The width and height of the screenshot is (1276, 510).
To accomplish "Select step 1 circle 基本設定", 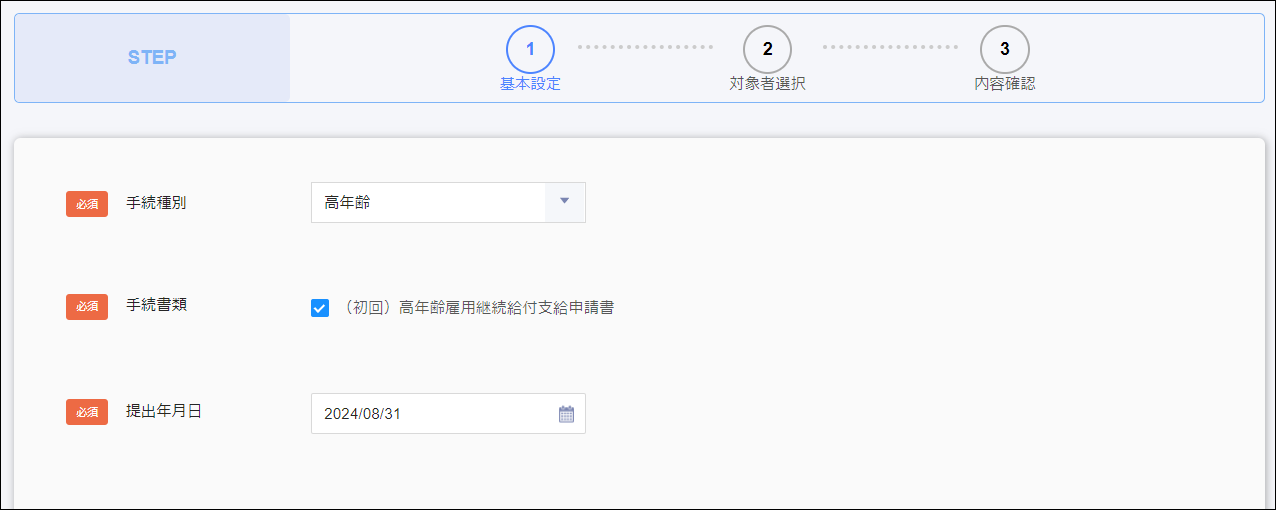I will click(x=530, y=49).
